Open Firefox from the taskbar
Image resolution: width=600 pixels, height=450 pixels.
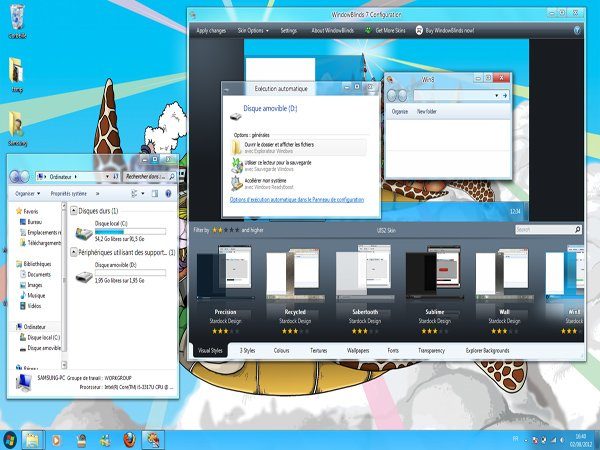tap(130, 440)
